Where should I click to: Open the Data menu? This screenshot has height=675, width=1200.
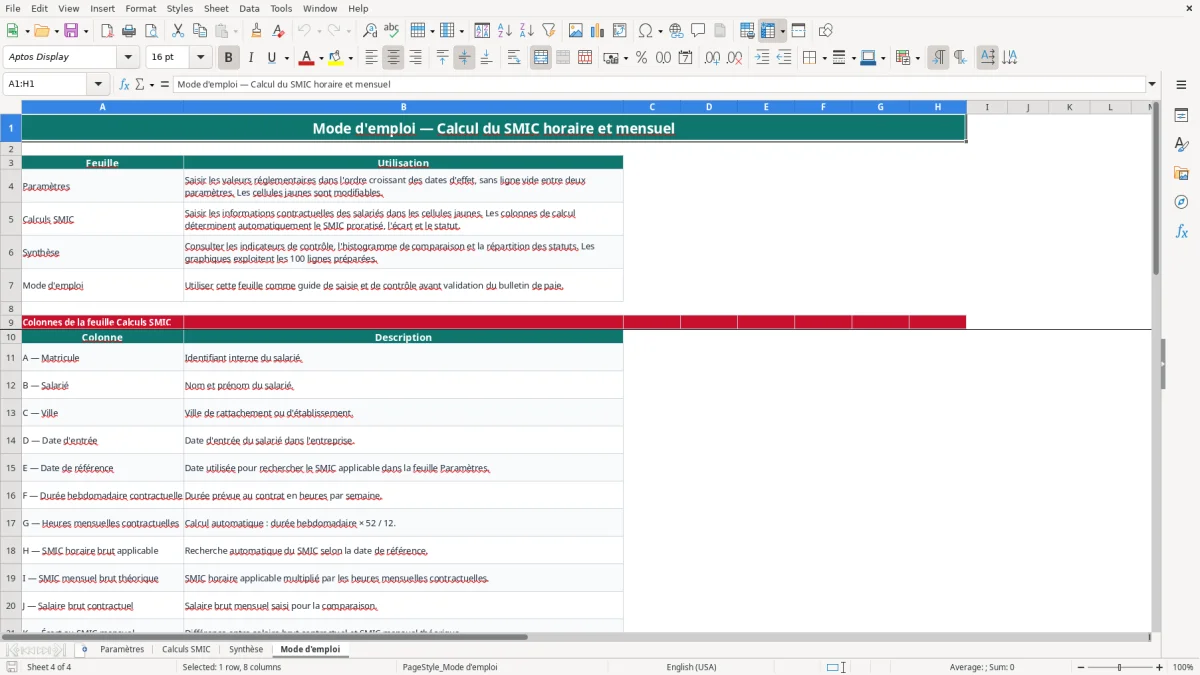pos(249,8)
